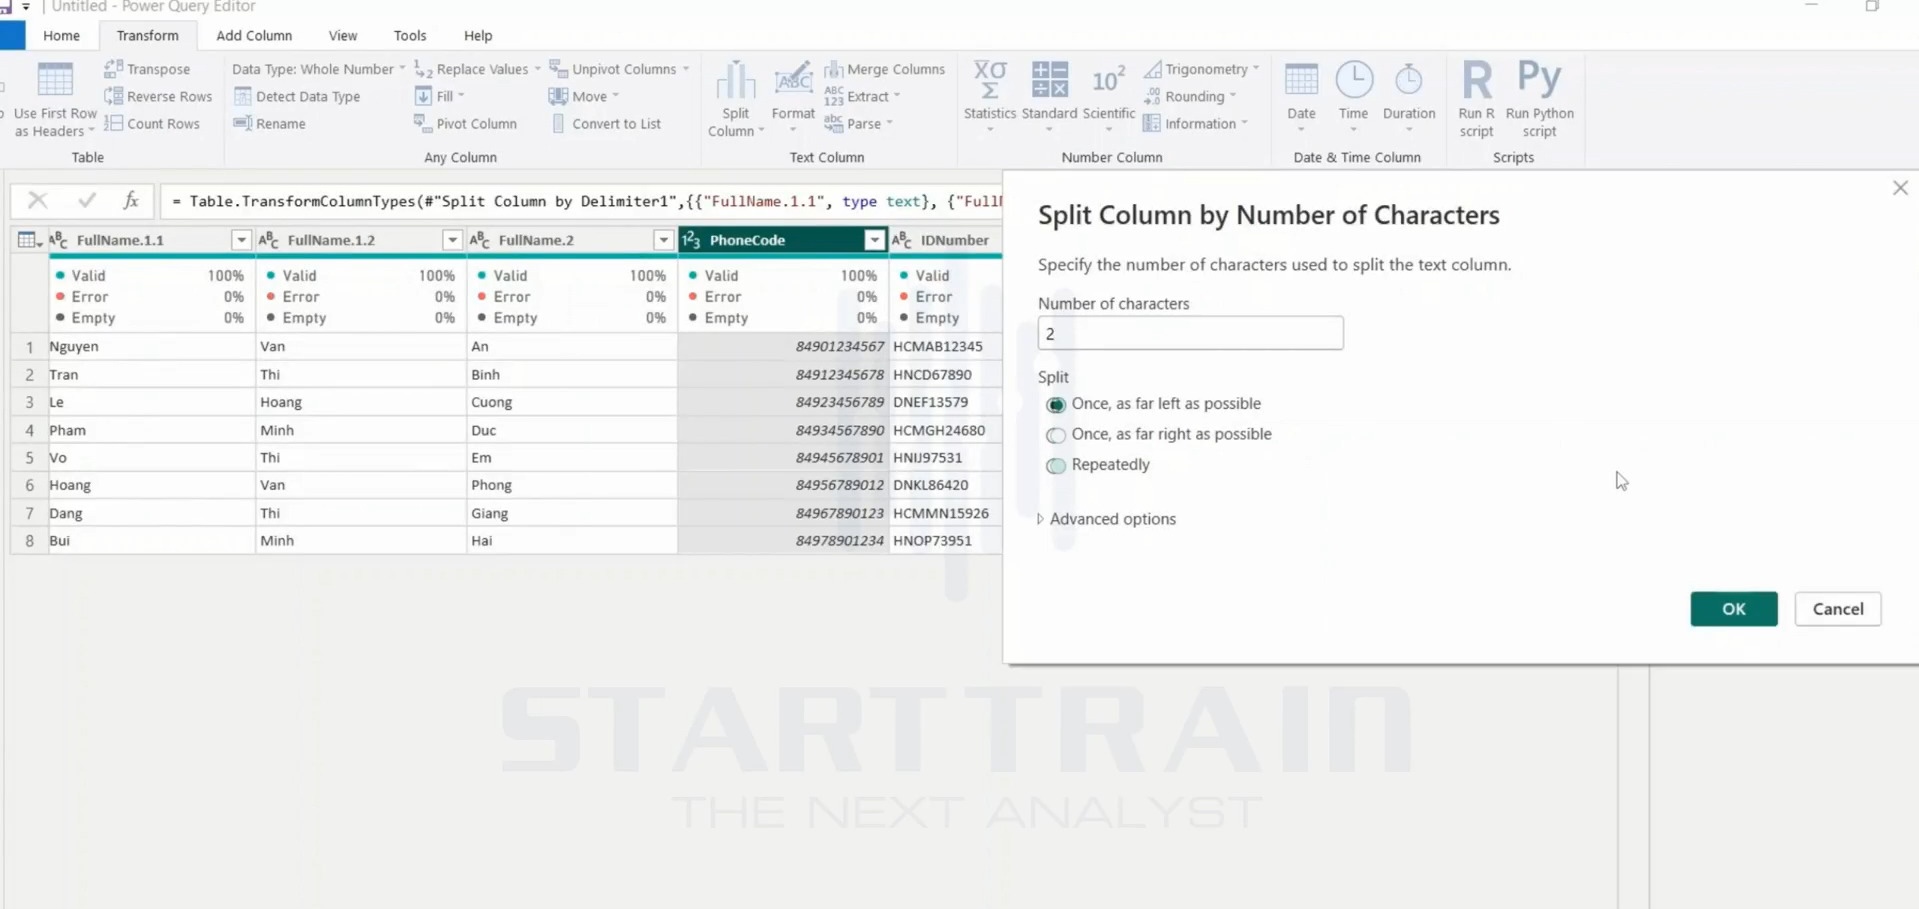Click the formula bar text

[584, 201]
